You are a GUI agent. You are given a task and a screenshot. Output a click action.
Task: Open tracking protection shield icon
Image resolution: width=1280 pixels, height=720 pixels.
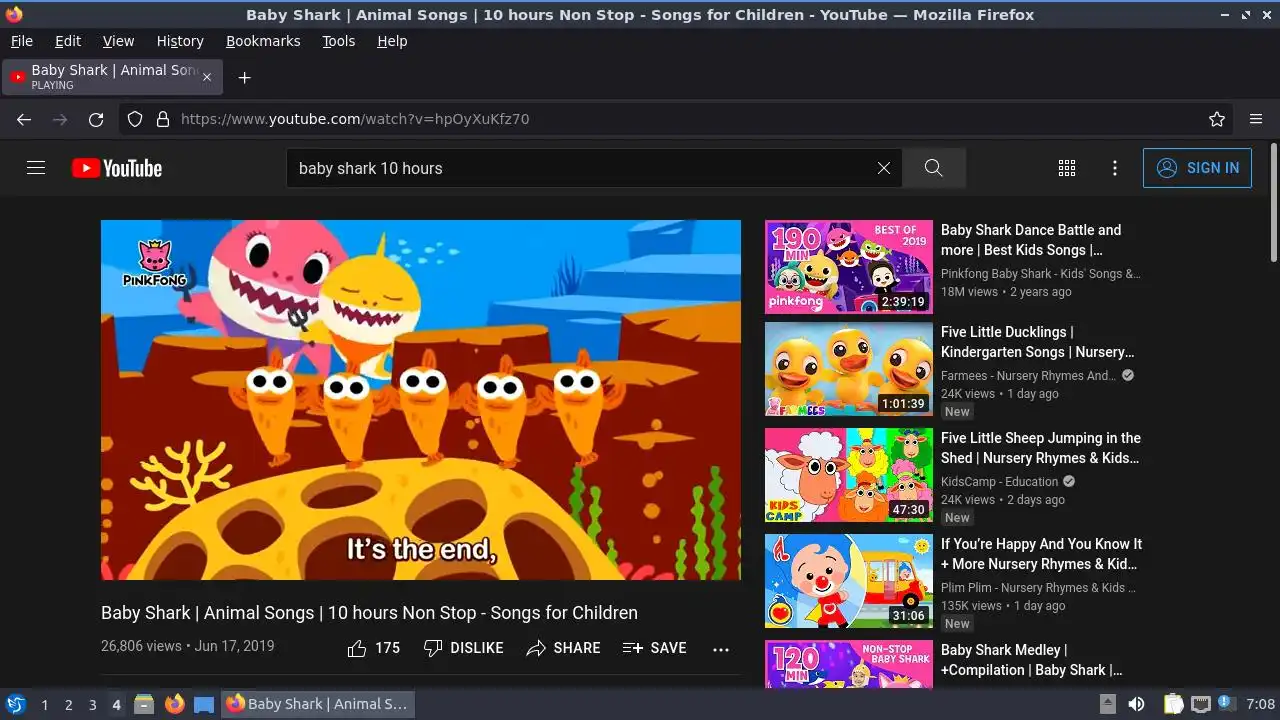point(135,119)
